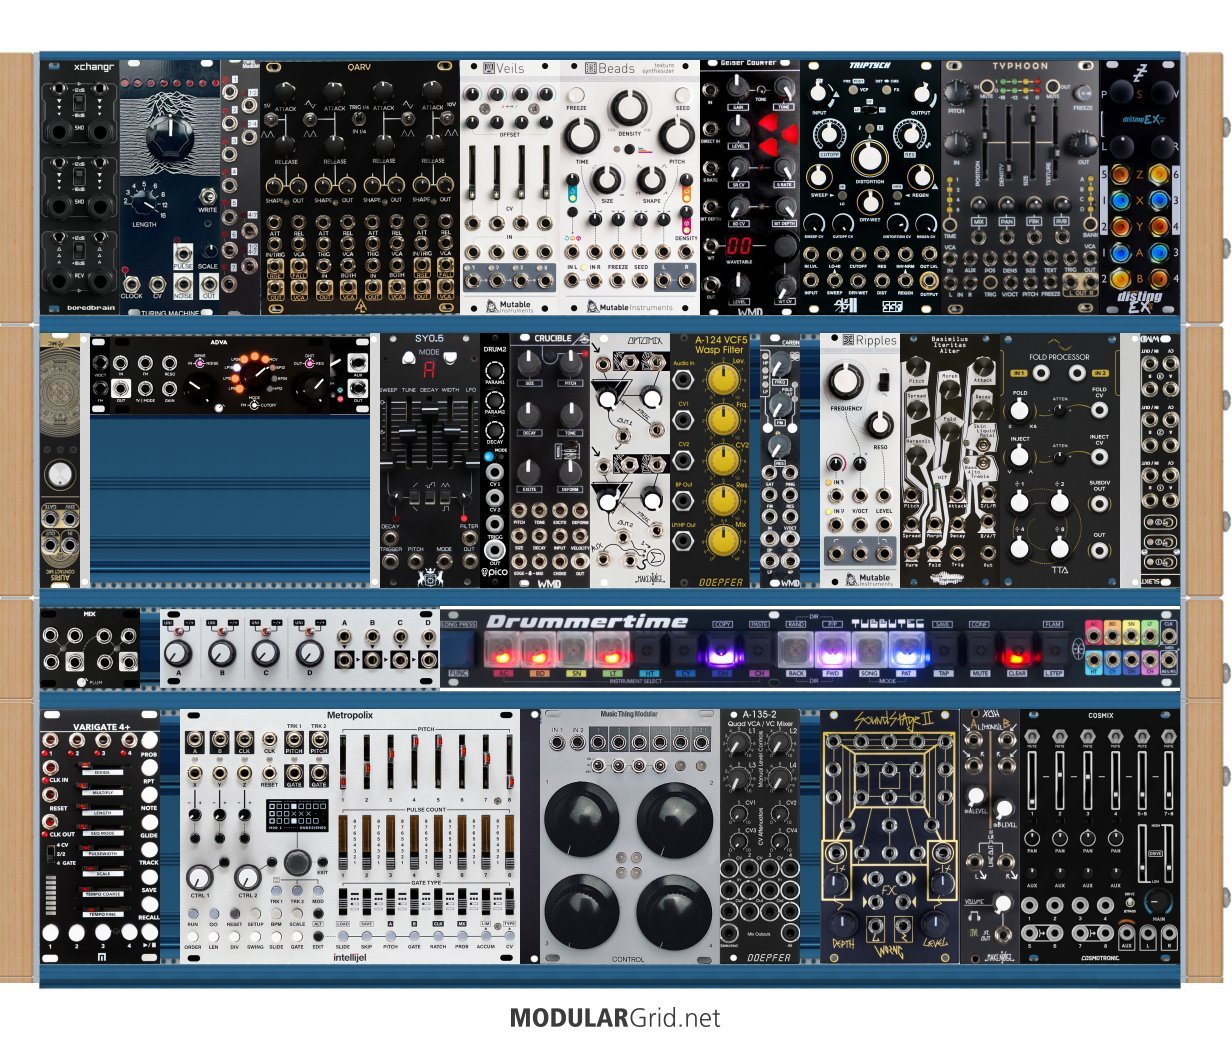1232x1039 pixels.
Task: Click the FOLD knob on Fold Processor
Action: 1019,411
